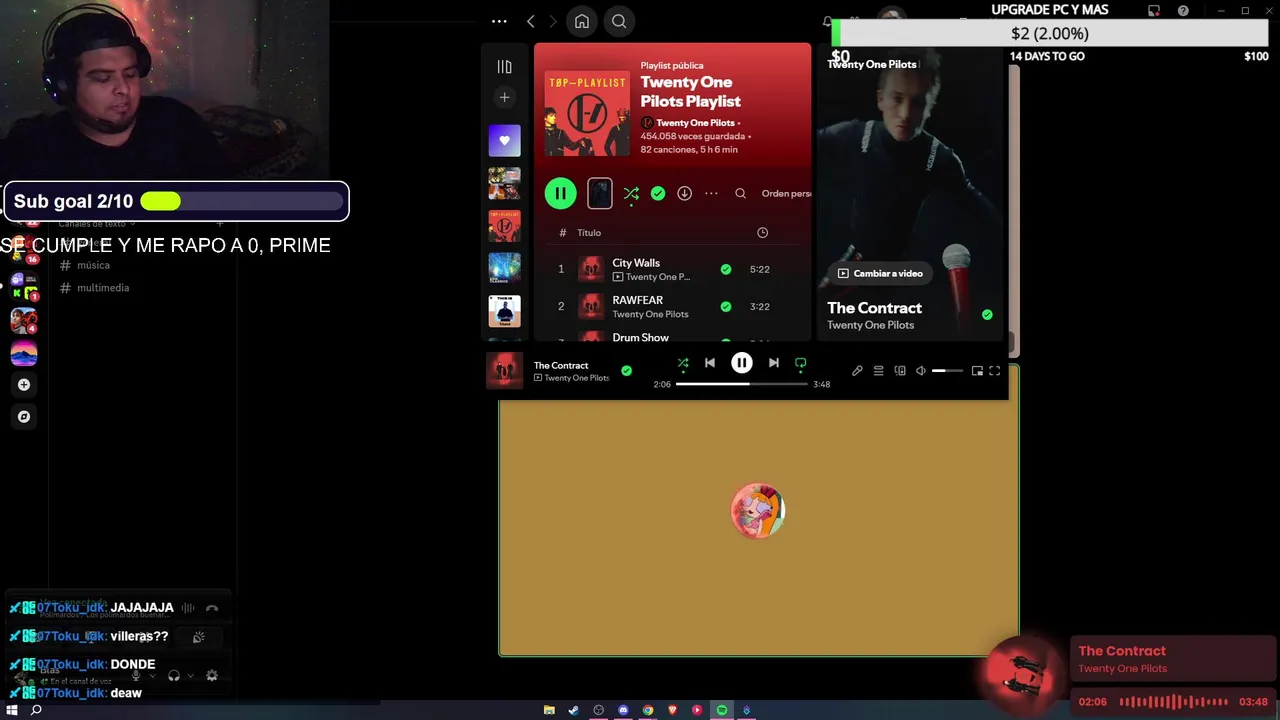The height and width of the screenshot is (720, 1280).
Task: Expand the Your Library sidebar icon
Action: point(504,67)
